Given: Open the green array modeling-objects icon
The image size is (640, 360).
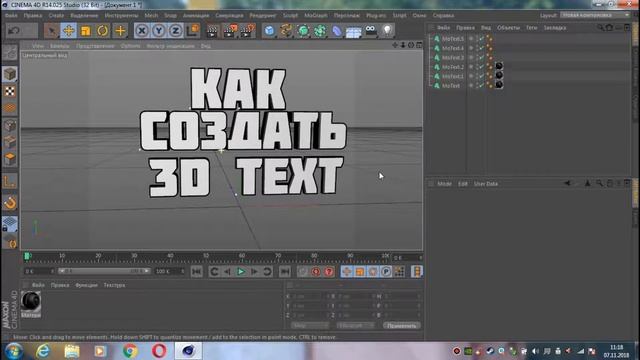Looking at the screenshot, I should [x=320, y=31].
